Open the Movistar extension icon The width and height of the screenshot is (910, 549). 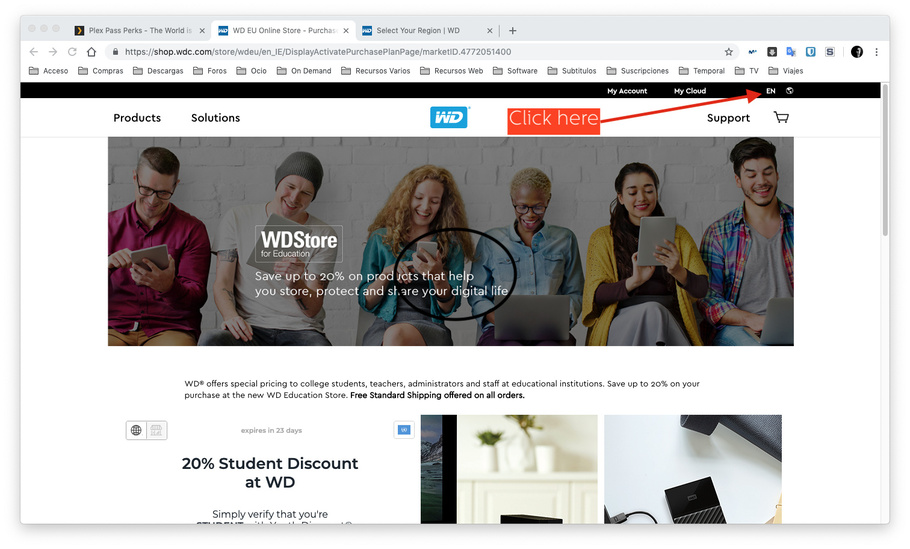(752, 52)
